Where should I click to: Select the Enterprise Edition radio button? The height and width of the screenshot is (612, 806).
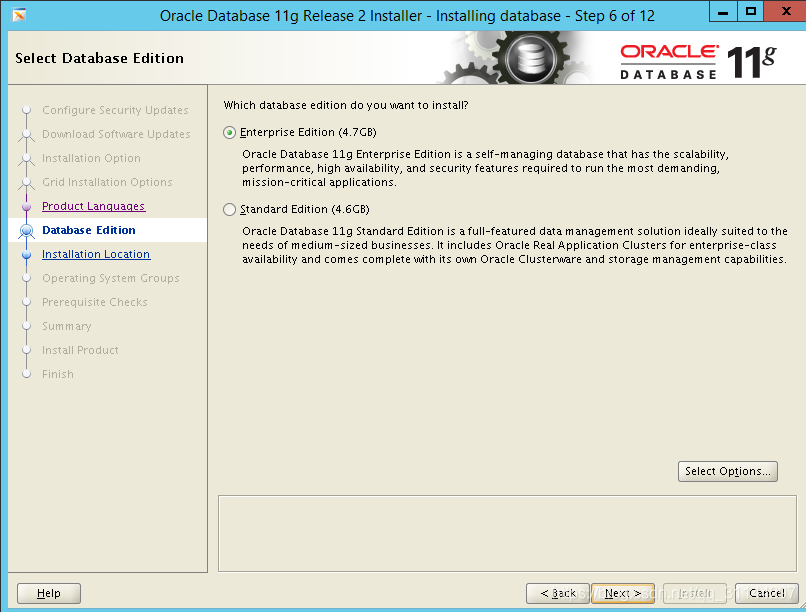(x=229, y=133)
